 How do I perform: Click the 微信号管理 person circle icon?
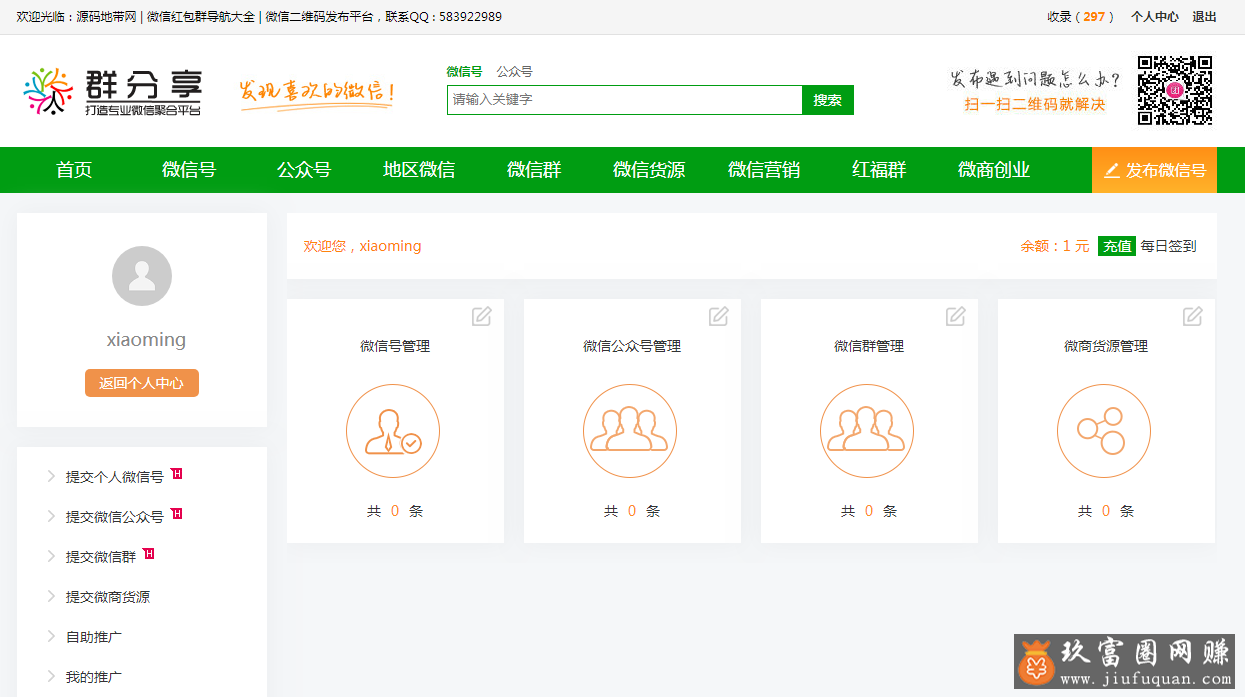click(x=393, y=431)
